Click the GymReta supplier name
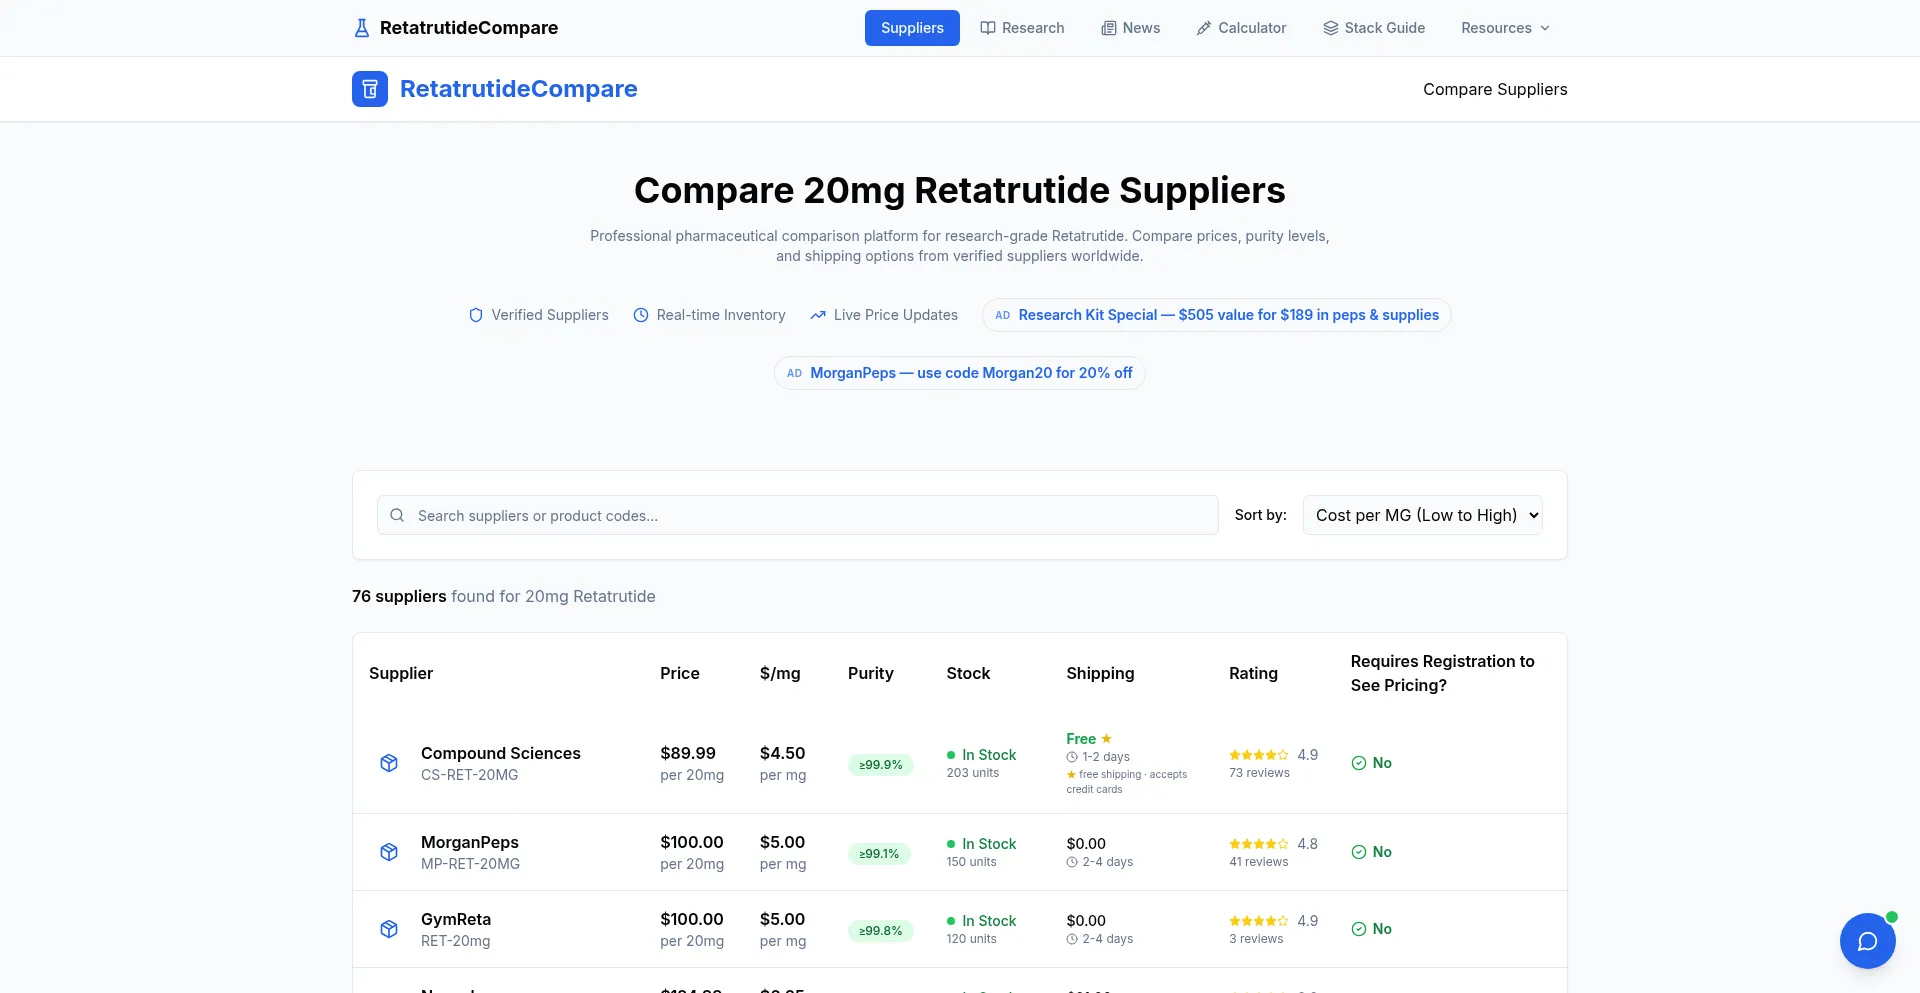This screenshot has height=993, width=1920. click(456, 919)
